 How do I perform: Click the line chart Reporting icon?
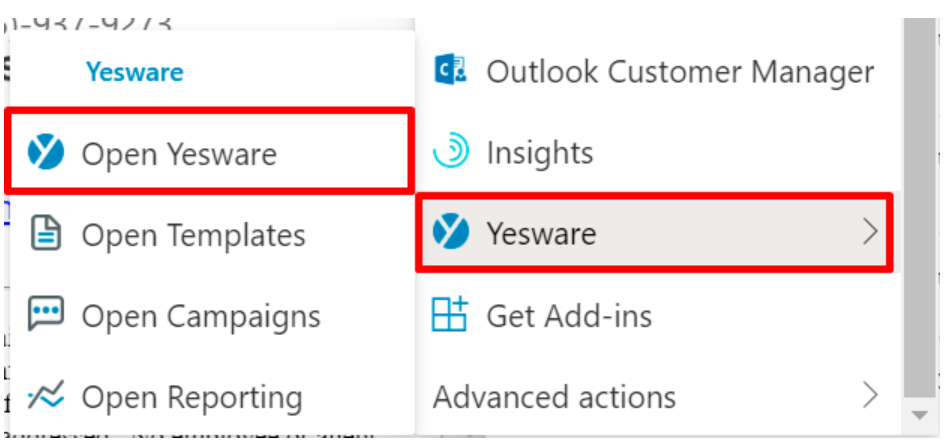coord(46,396)
